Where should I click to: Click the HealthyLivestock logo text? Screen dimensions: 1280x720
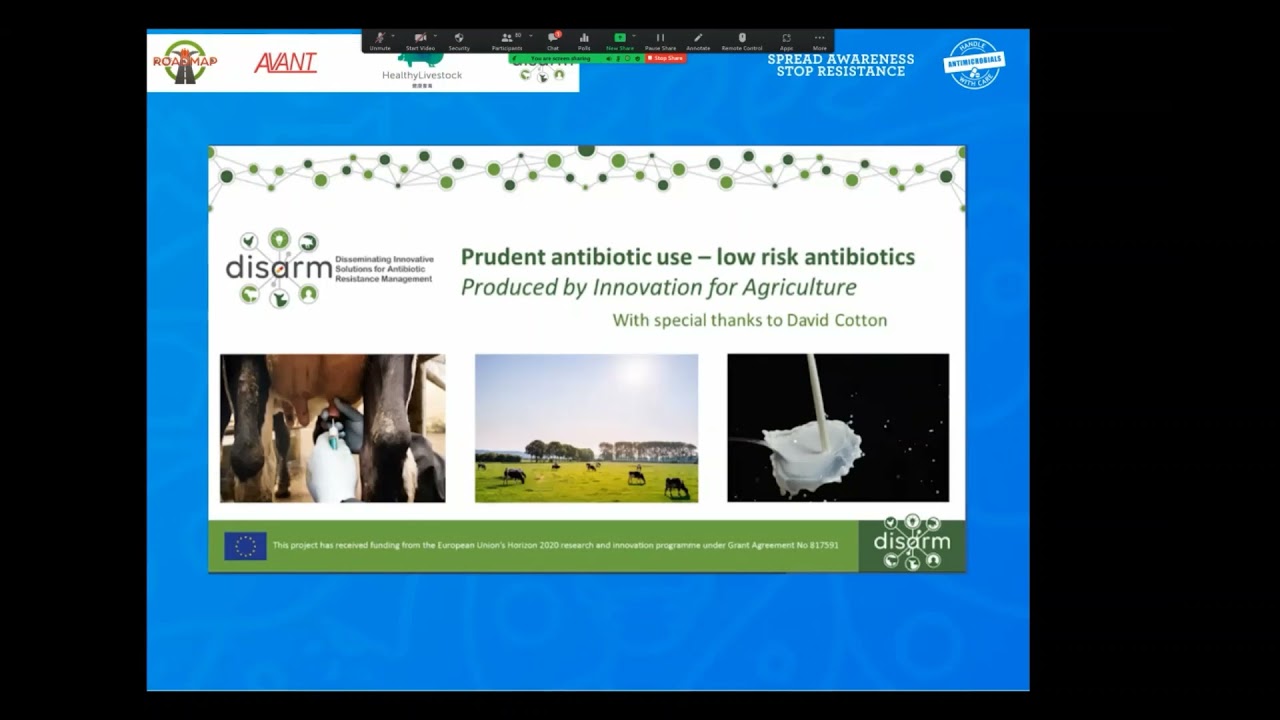click(422, 75)
